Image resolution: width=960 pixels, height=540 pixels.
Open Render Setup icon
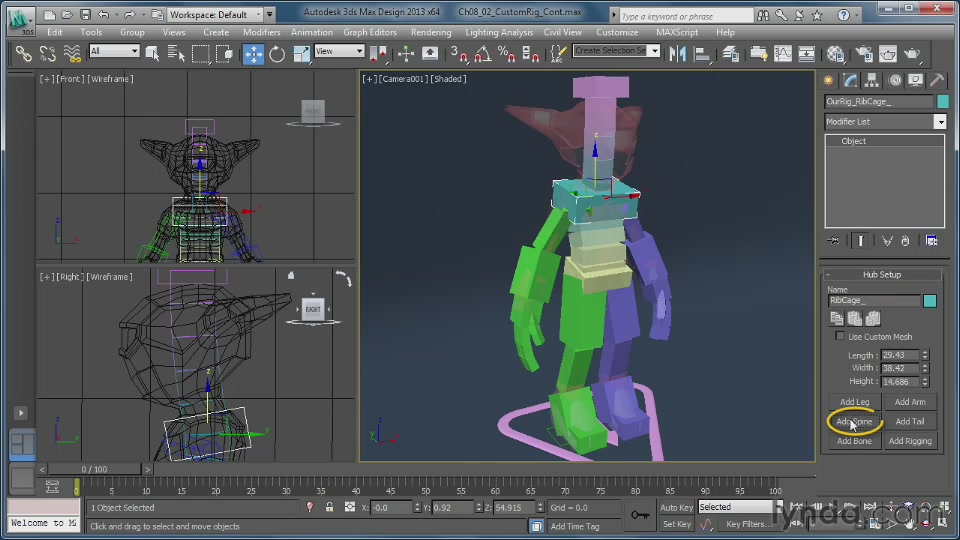point(864,54)
